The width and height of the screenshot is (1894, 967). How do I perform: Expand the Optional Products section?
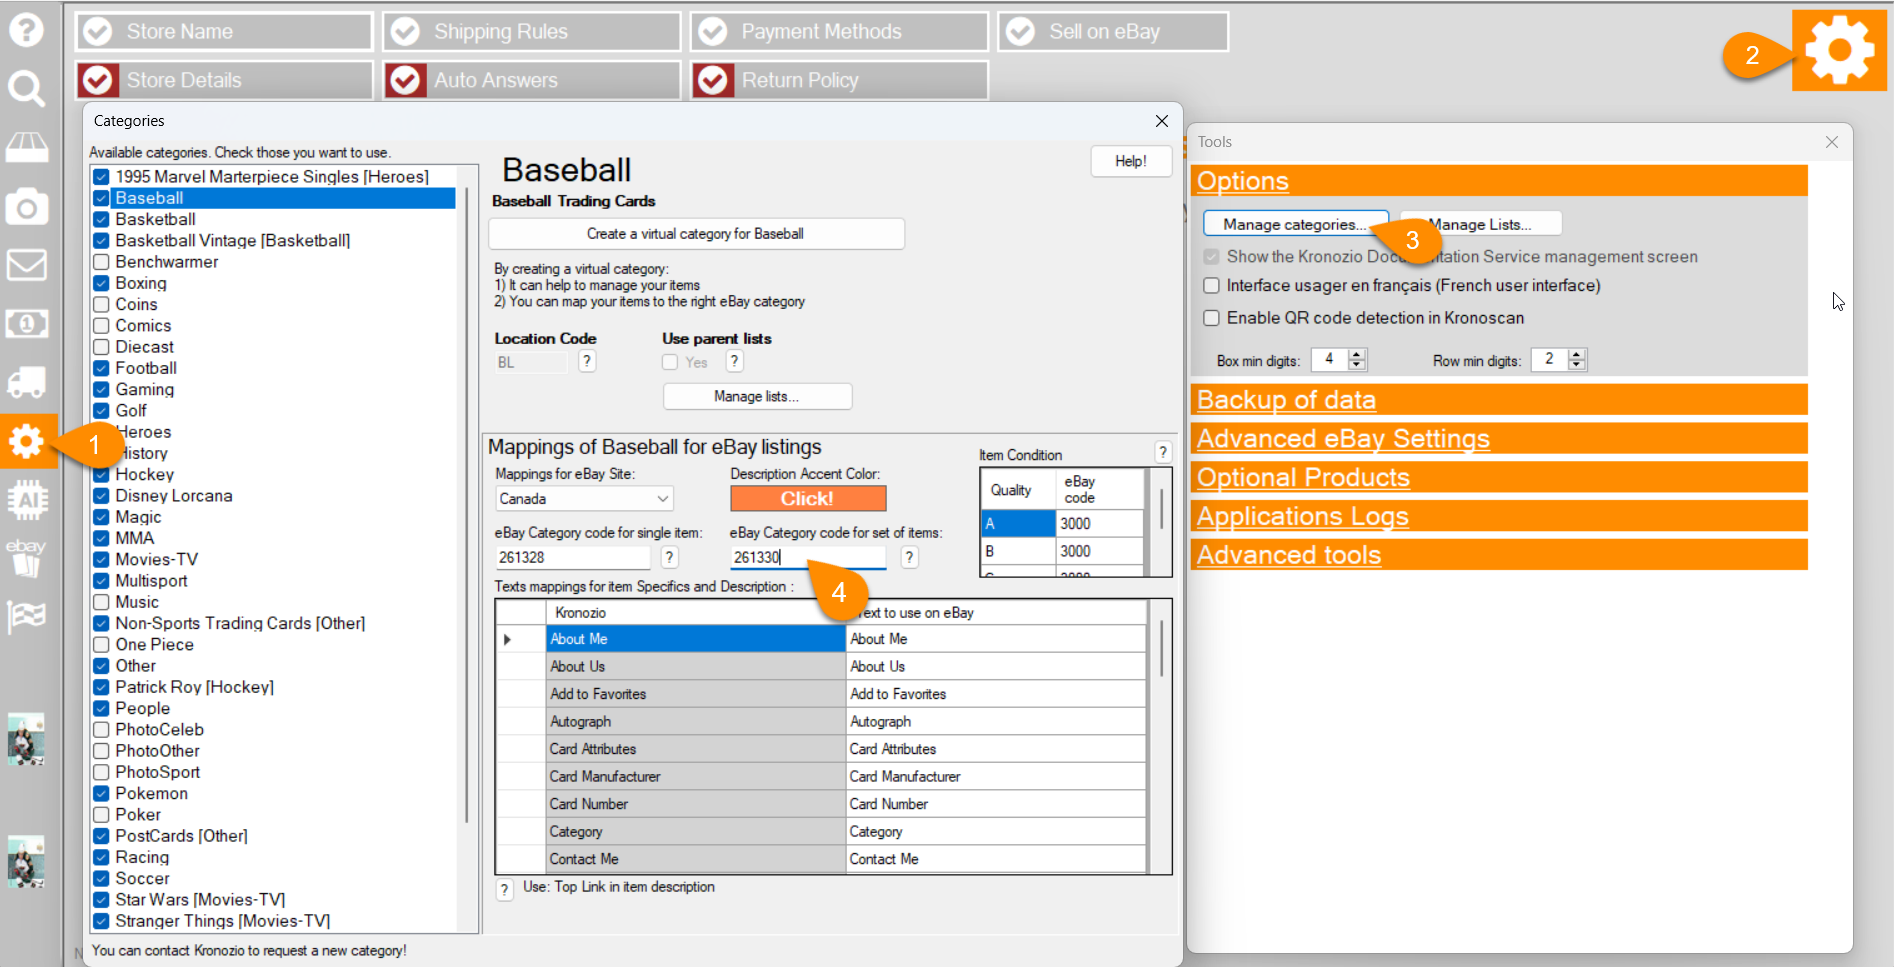pyautogui.click(x=1499, y=478)
